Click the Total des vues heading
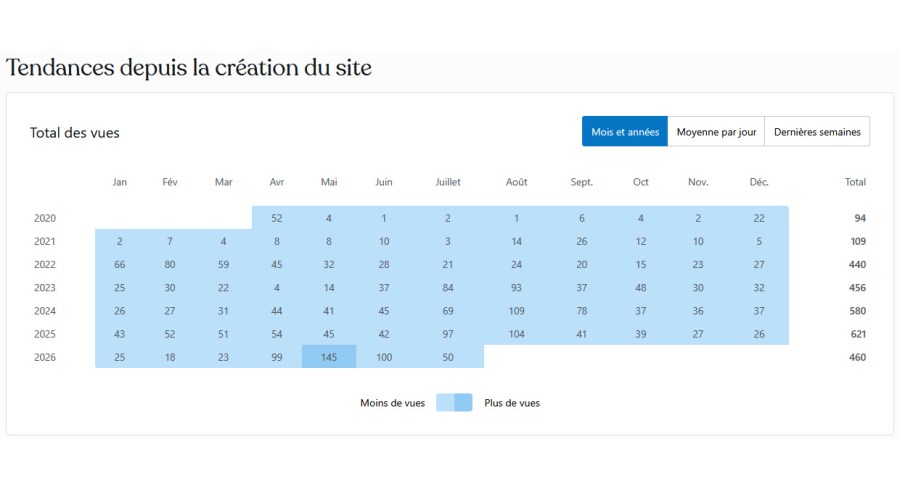 point(75,133)
